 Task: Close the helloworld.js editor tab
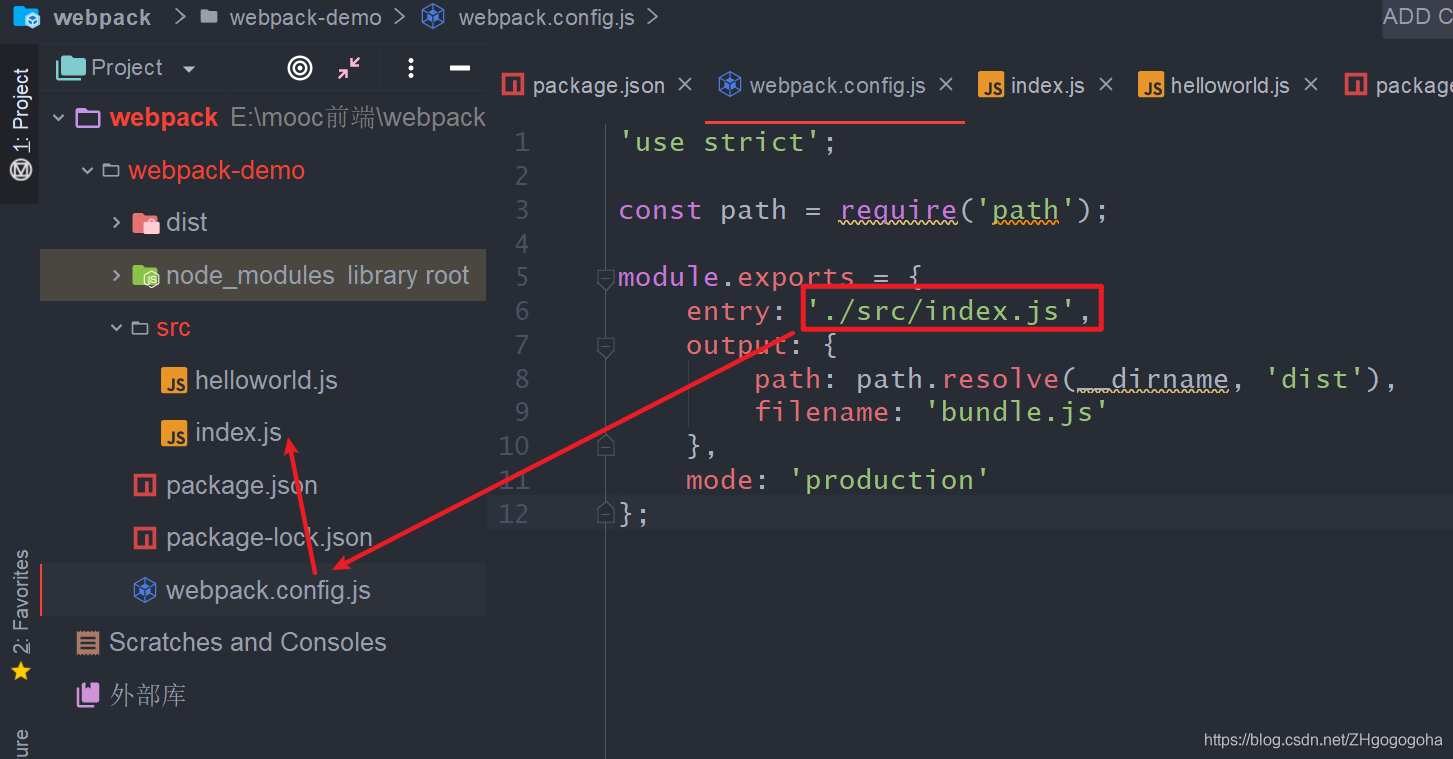point(1310,85)
